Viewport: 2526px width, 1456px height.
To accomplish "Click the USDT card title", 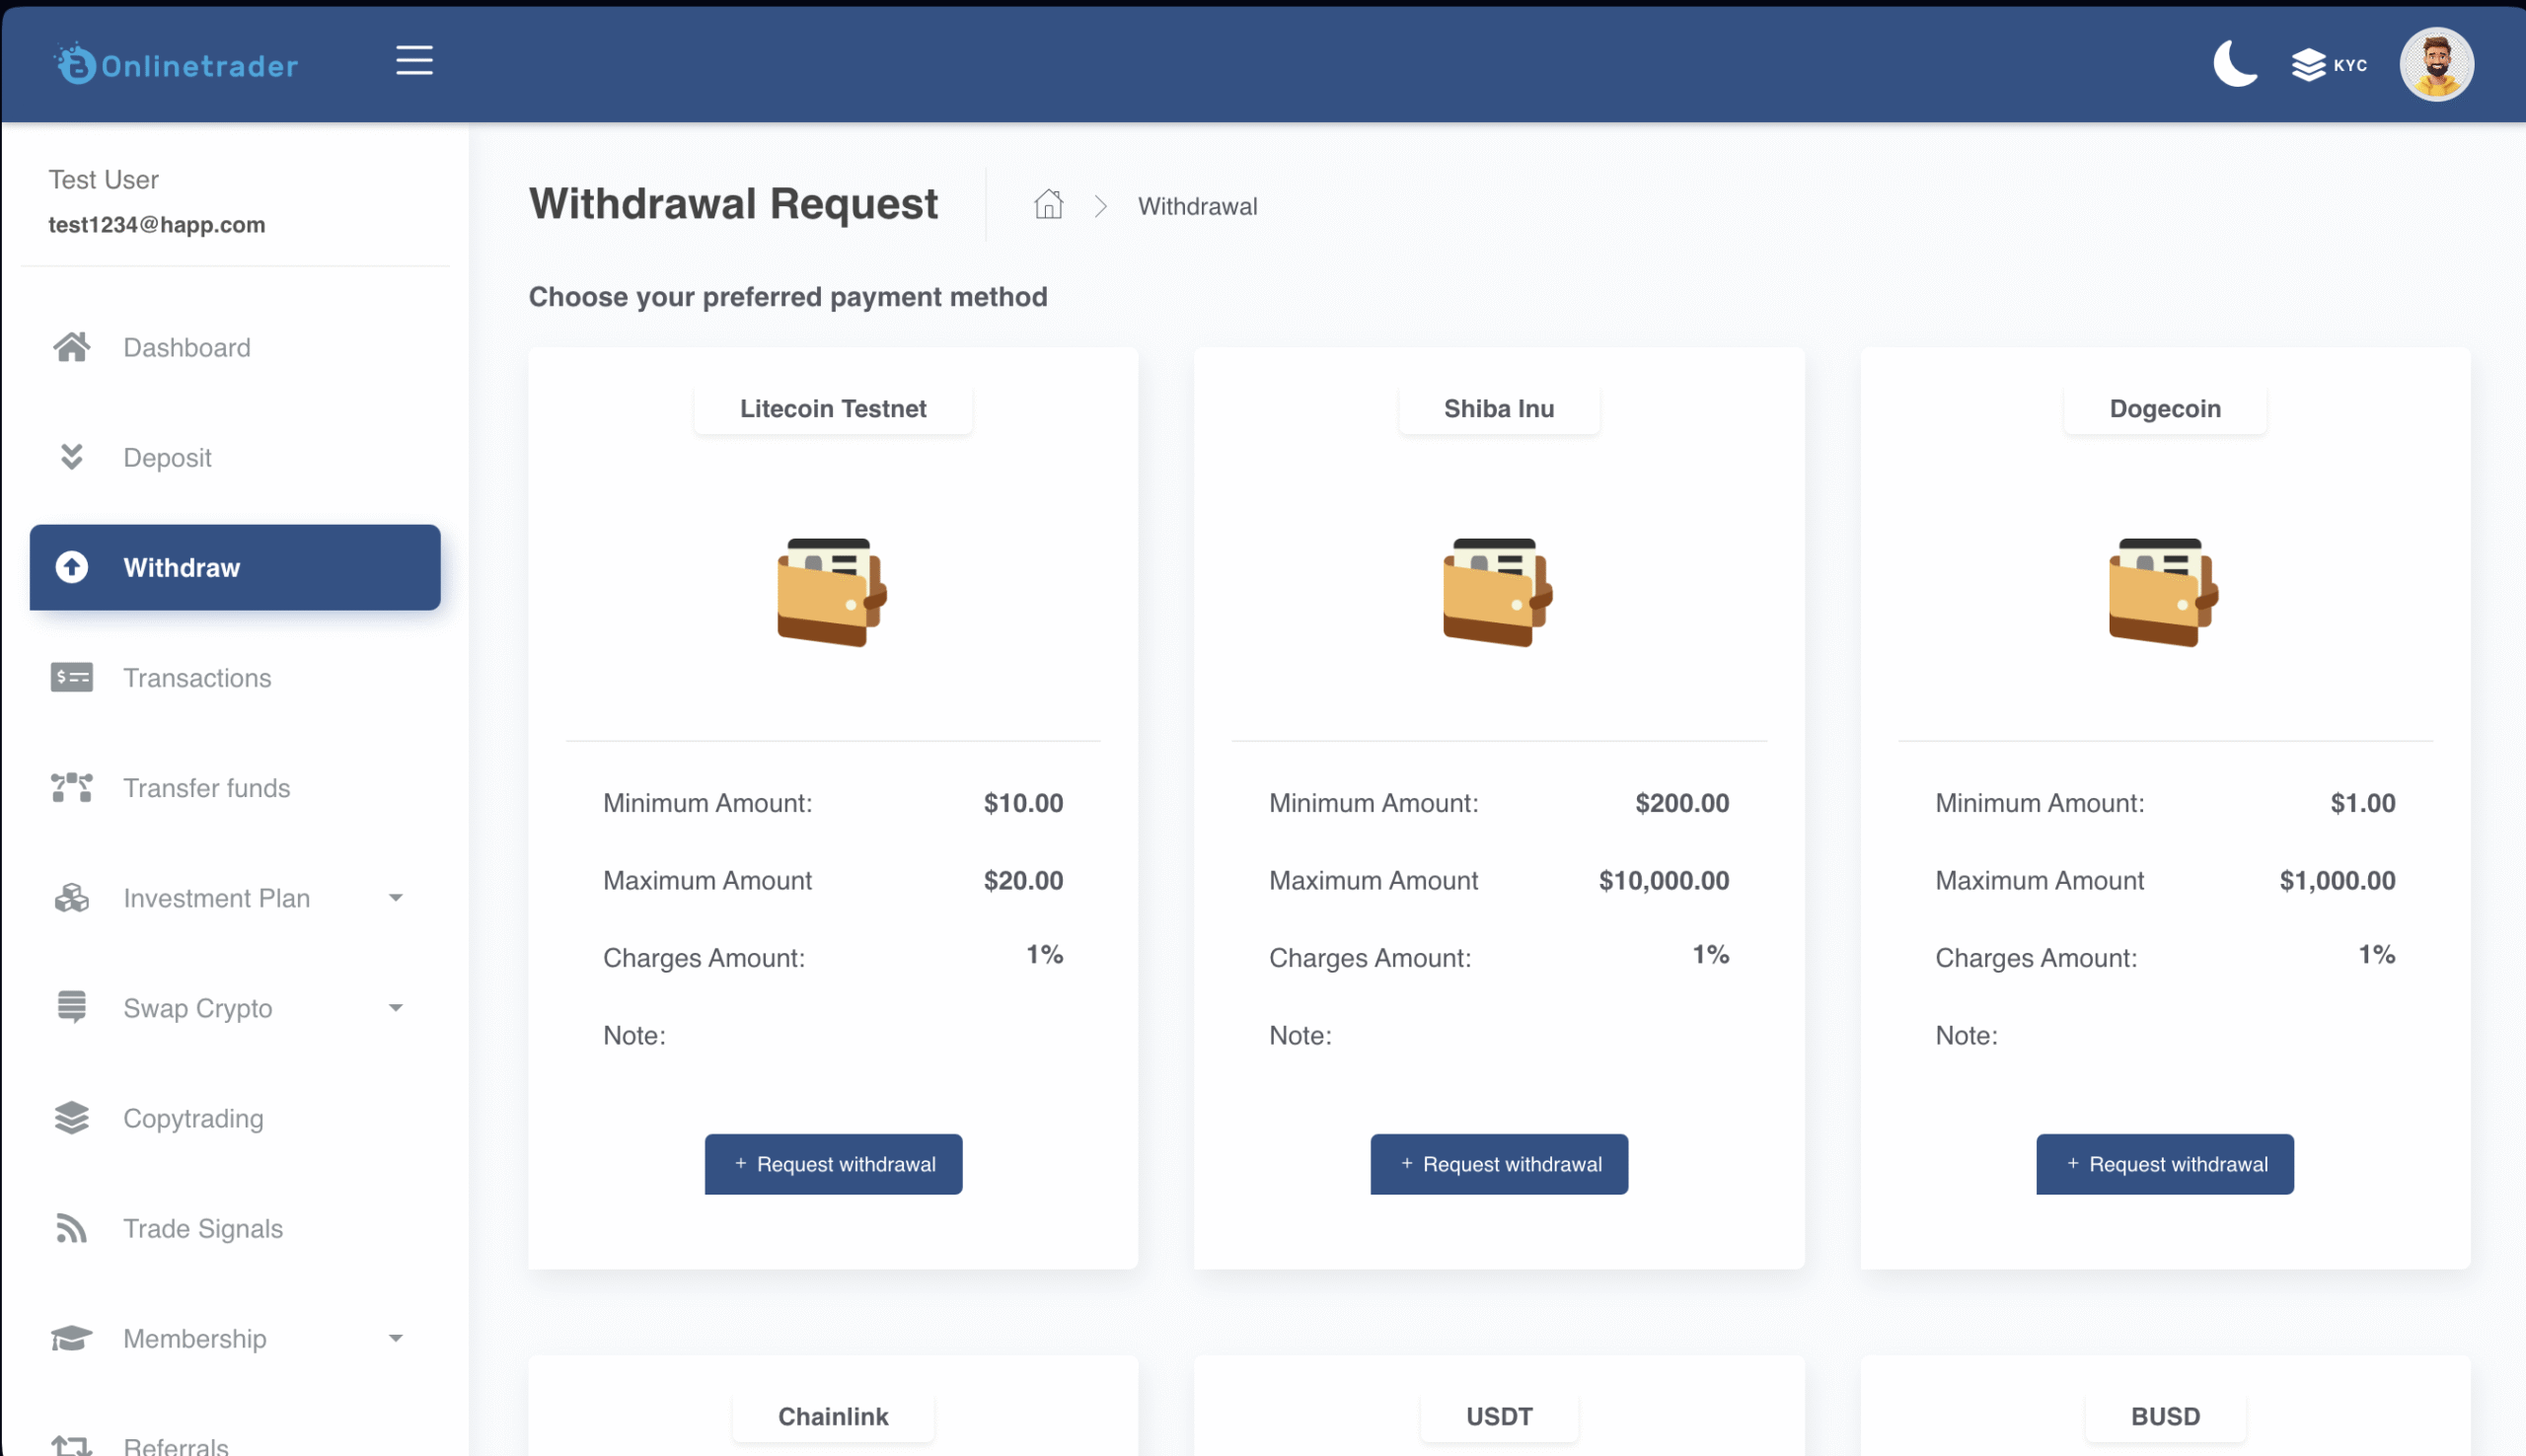I will coord(1498,1416).
